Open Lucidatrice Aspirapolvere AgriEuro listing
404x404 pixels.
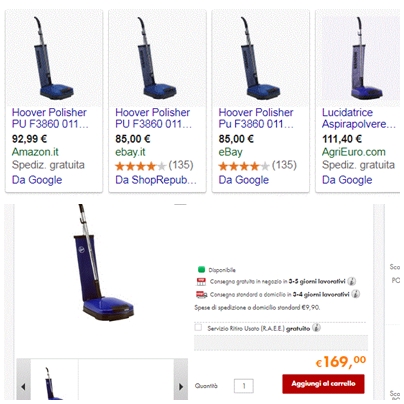[x=359, y=118]
